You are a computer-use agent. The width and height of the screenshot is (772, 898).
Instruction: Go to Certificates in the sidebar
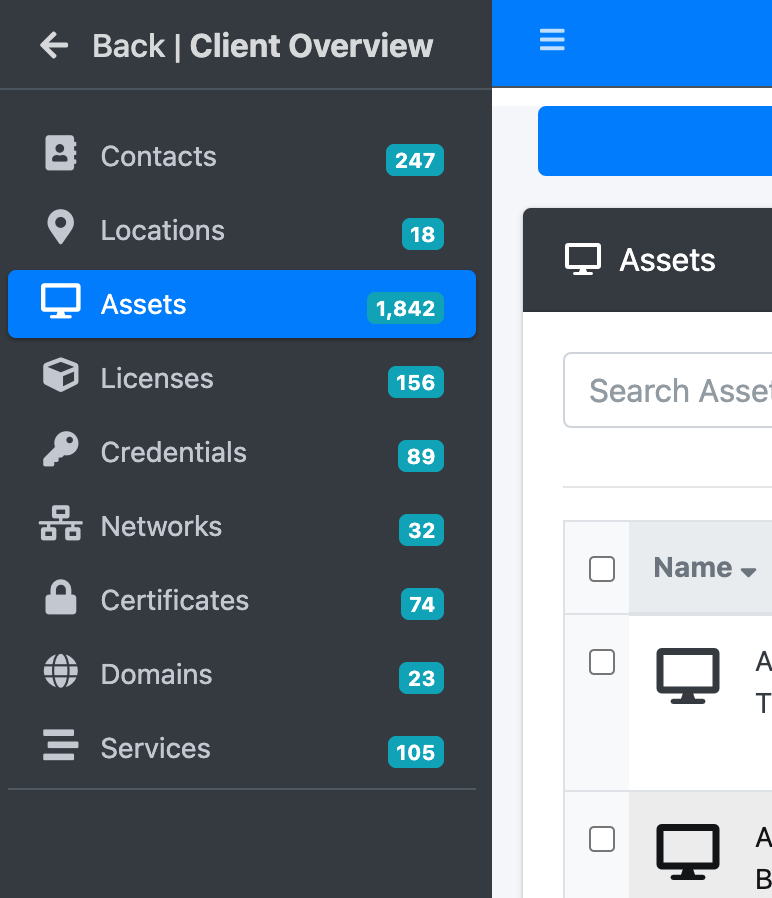pyautogui.click(x=242, y=600)
